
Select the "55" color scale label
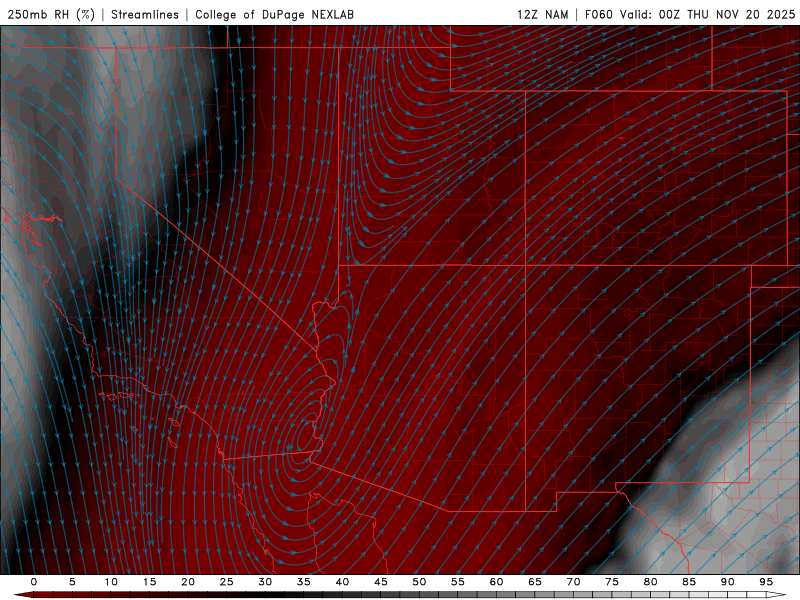(x=457, y=582)
